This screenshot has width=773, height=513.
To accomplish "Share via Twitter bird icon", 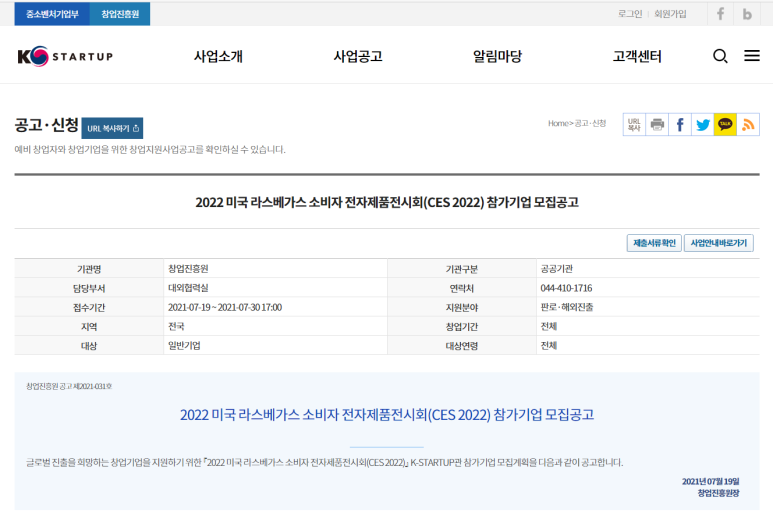I will (x=703, y=125).
